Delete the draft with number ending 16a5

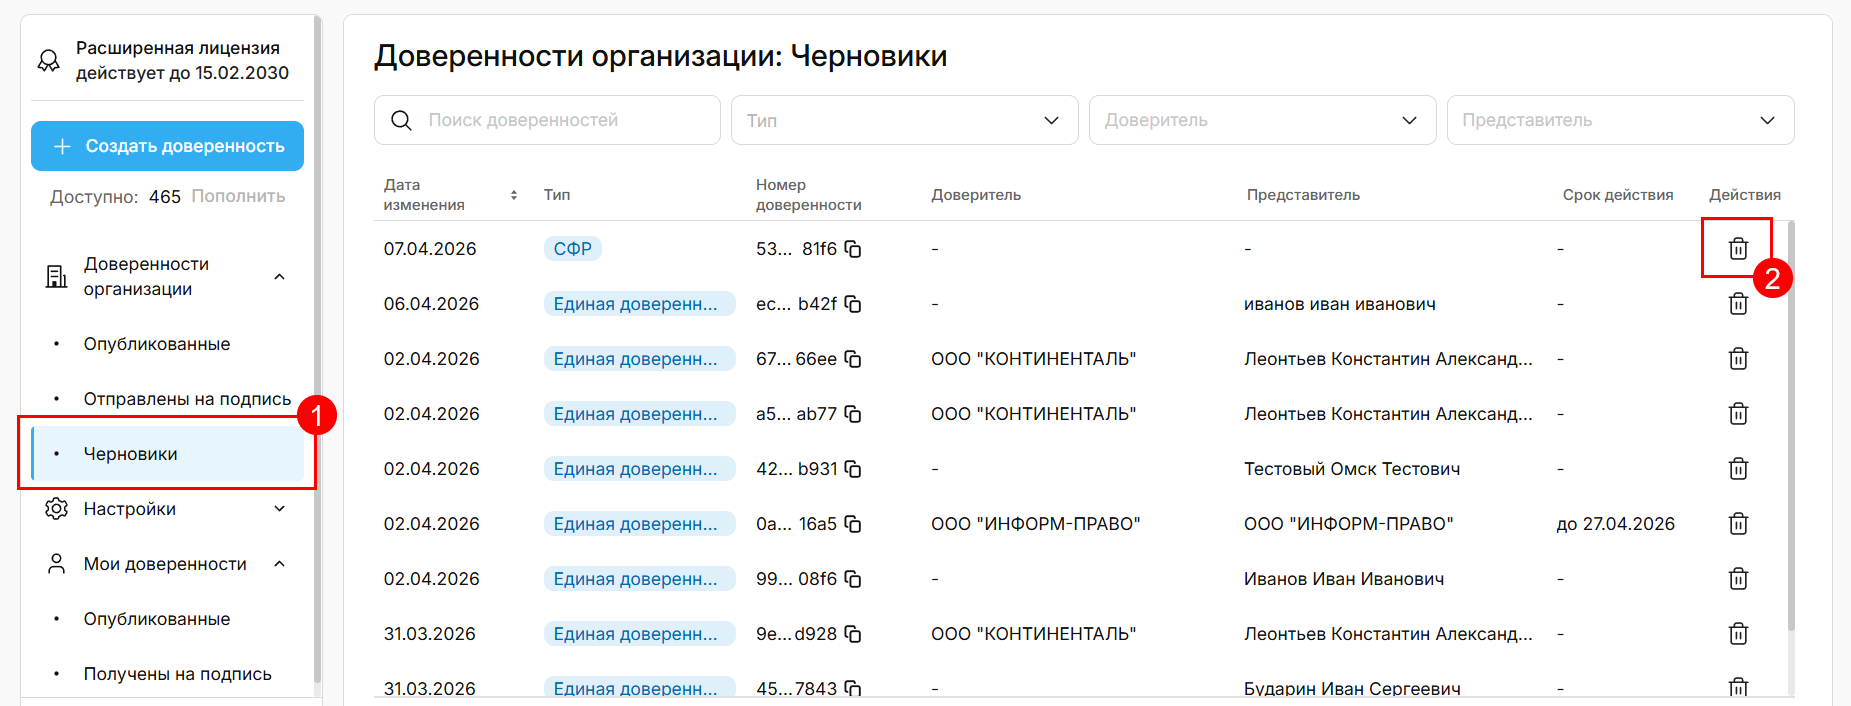tap(1738, 524)
